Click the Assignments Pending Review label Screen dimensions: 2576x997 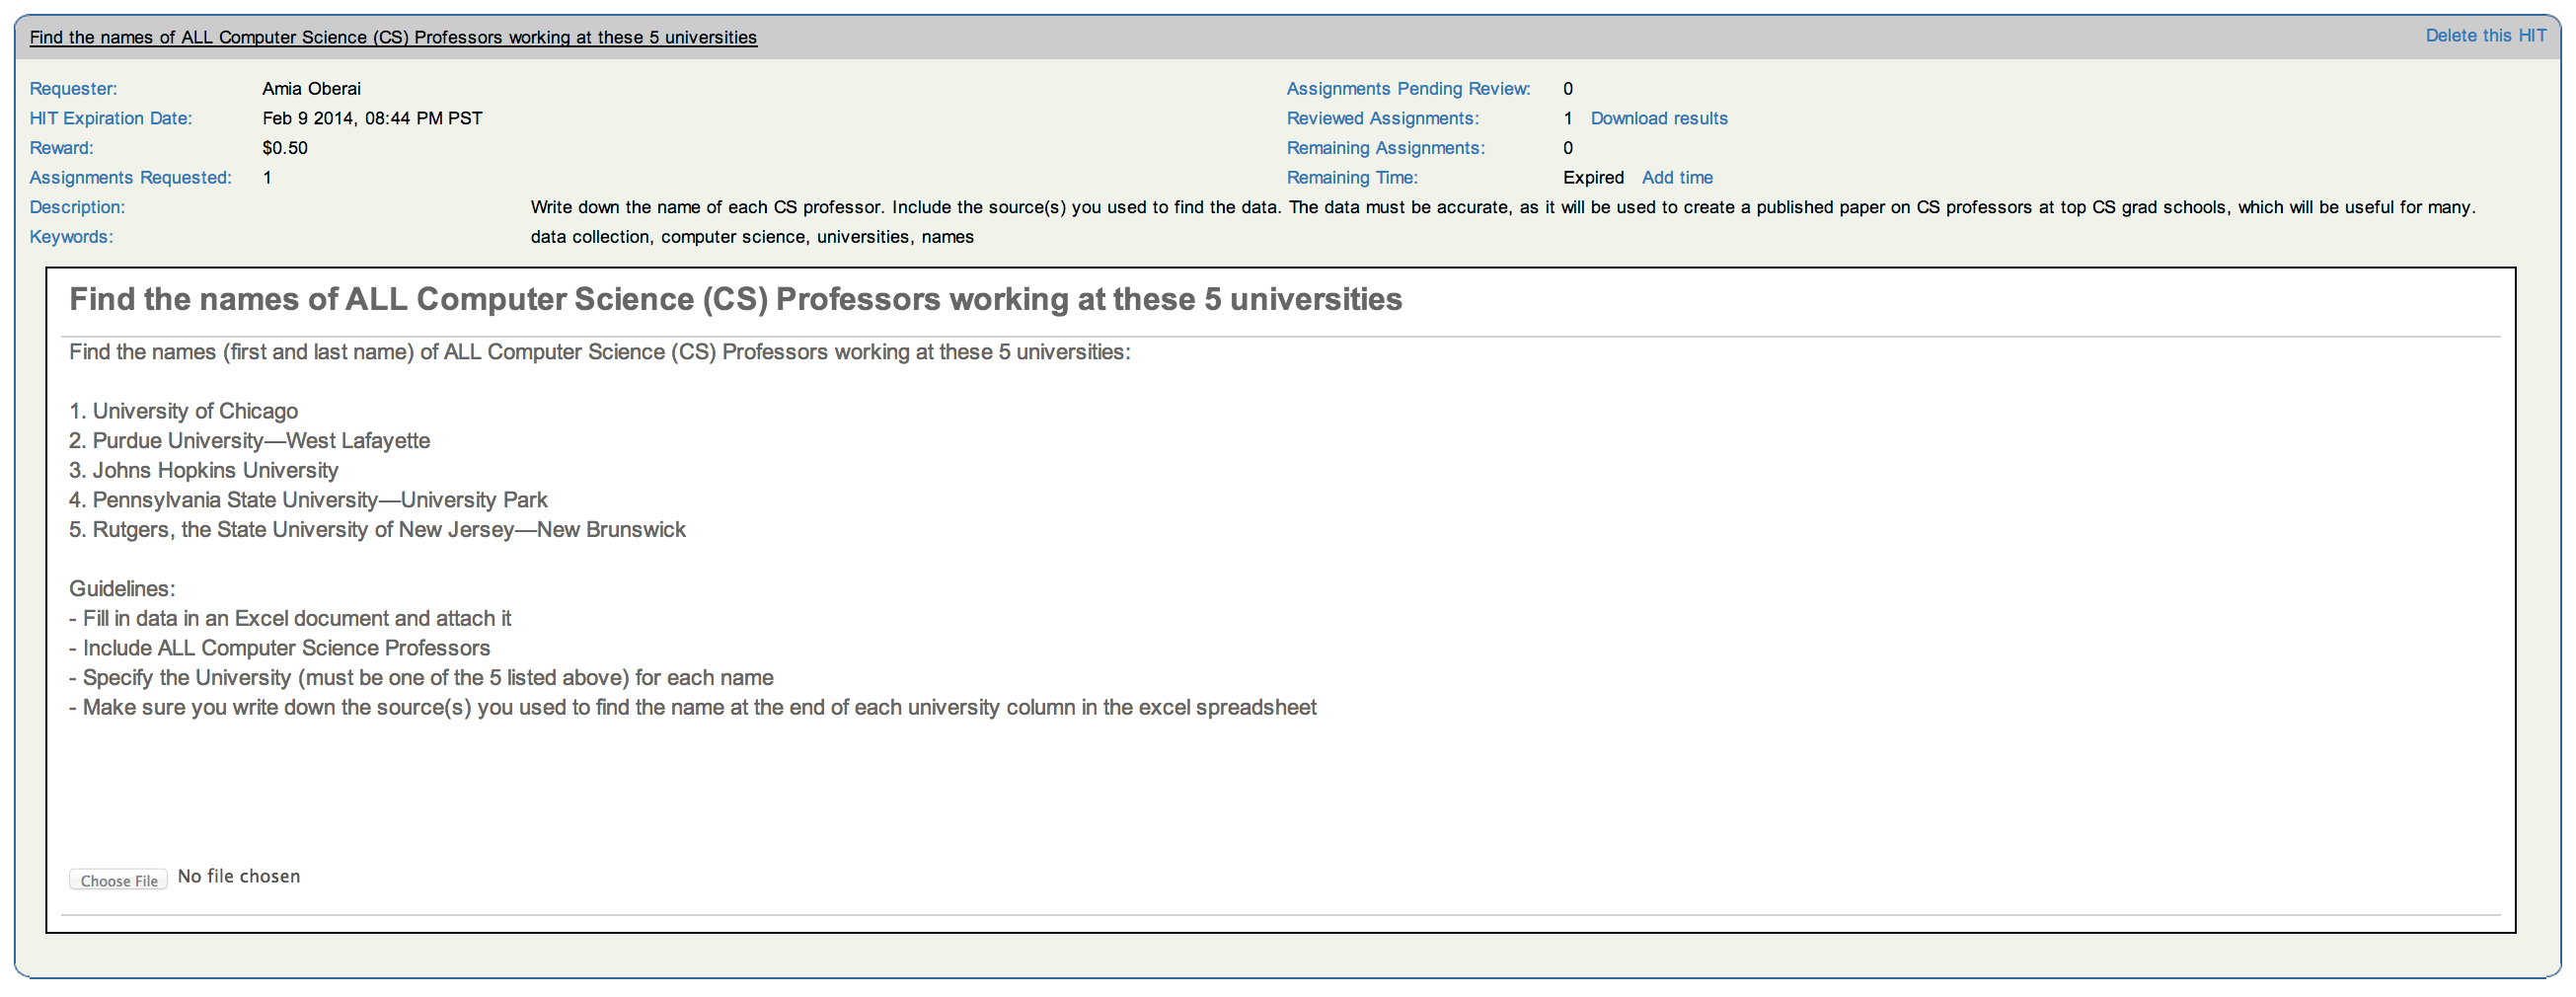[1408, 89]
